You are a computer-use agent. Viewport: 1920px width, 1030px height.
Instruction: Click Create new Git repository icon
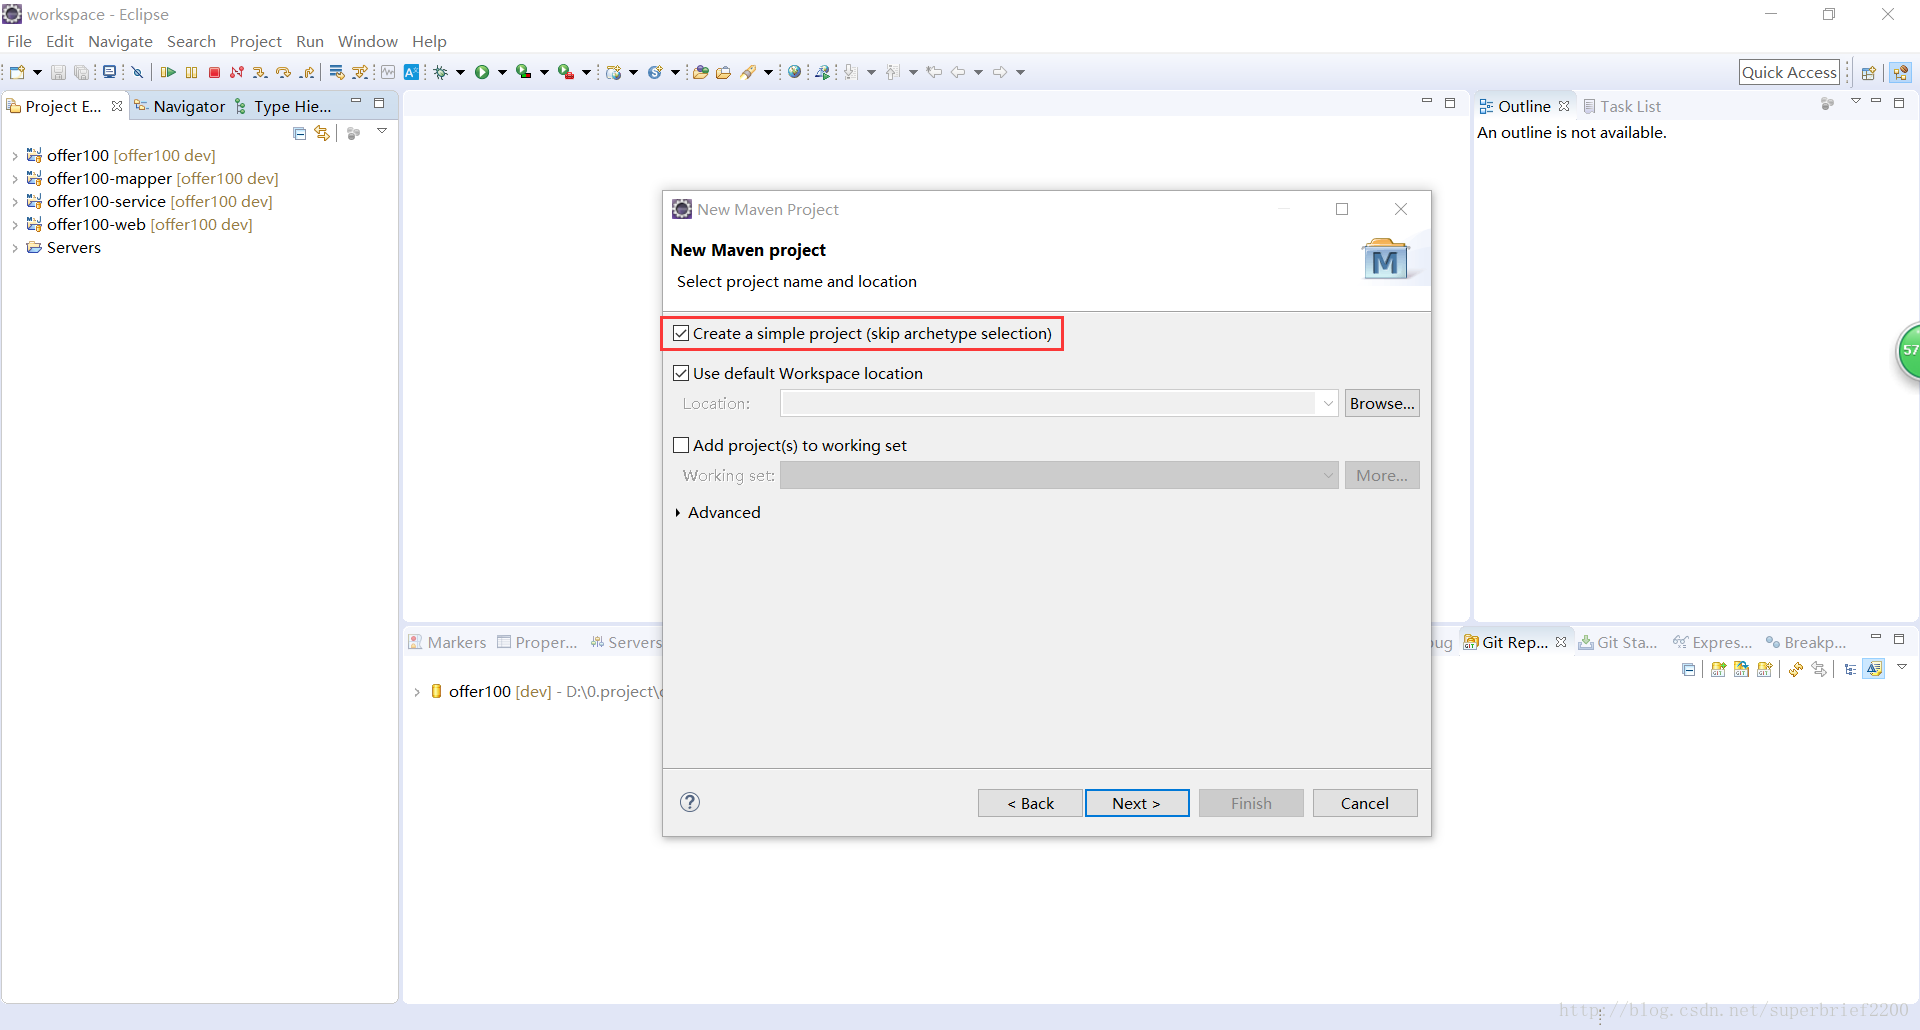(1764, 669)
